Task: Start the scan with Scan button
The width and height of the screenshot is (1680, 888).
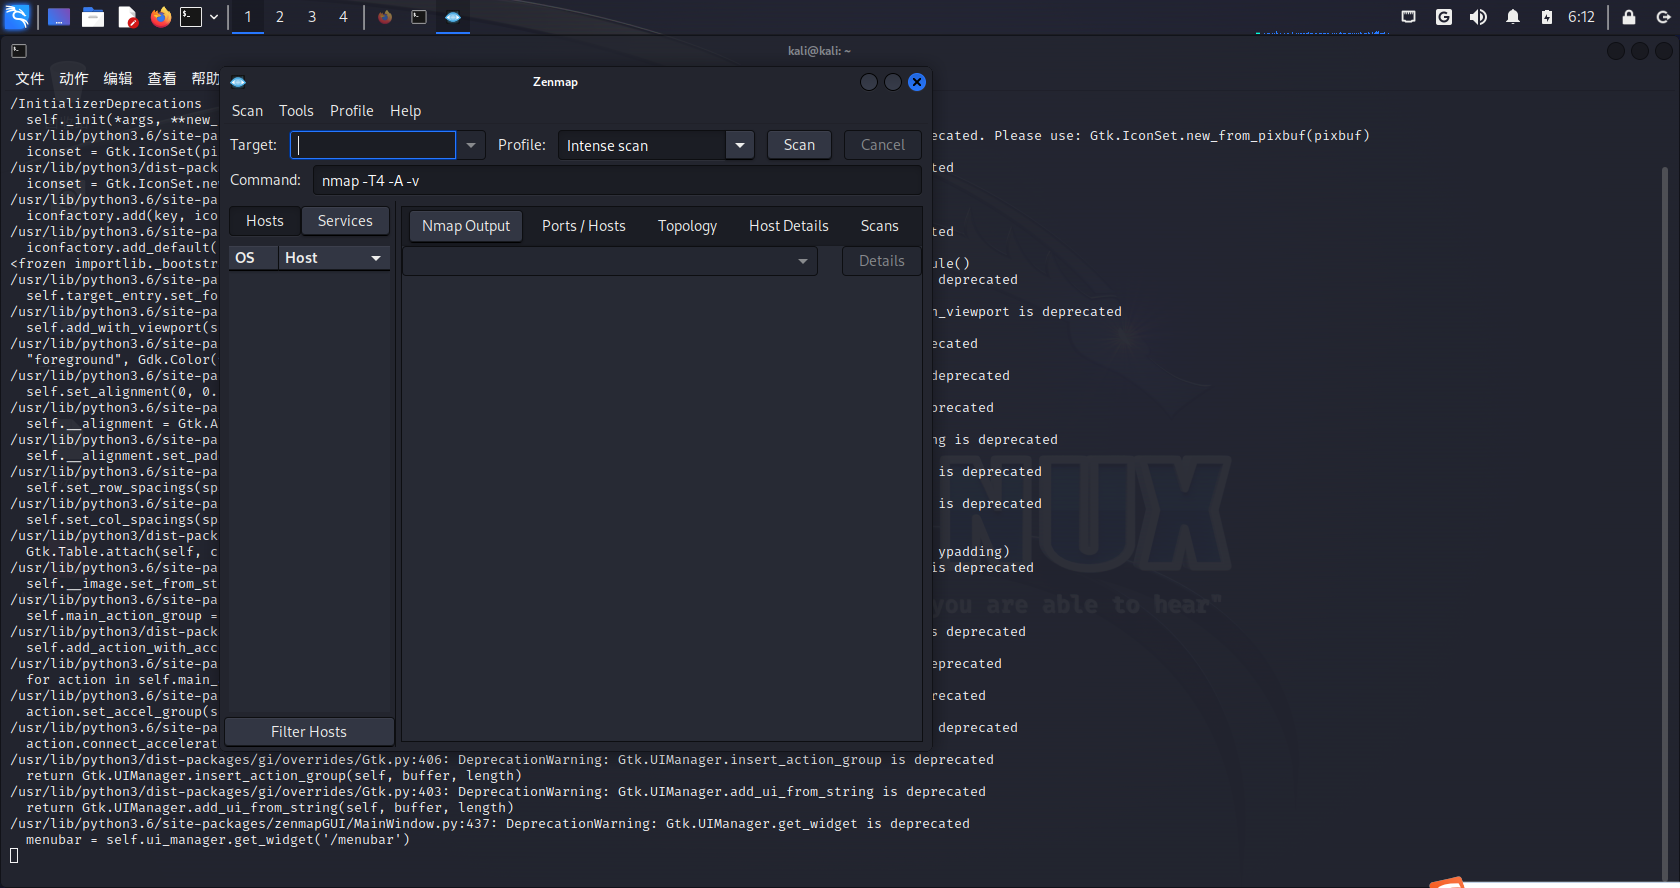Action: click(799, 145)
